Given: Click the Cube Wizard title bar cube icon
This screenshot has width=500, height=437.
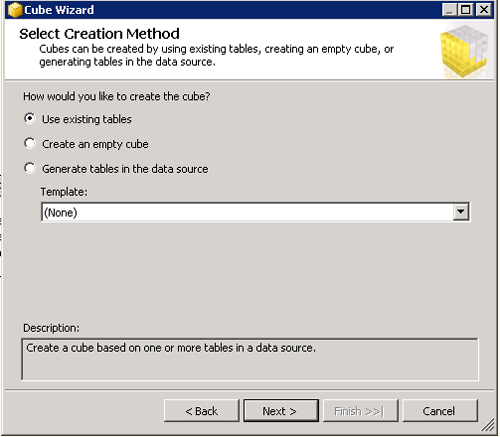Looking at the screenshot, I should click(15, 10).
